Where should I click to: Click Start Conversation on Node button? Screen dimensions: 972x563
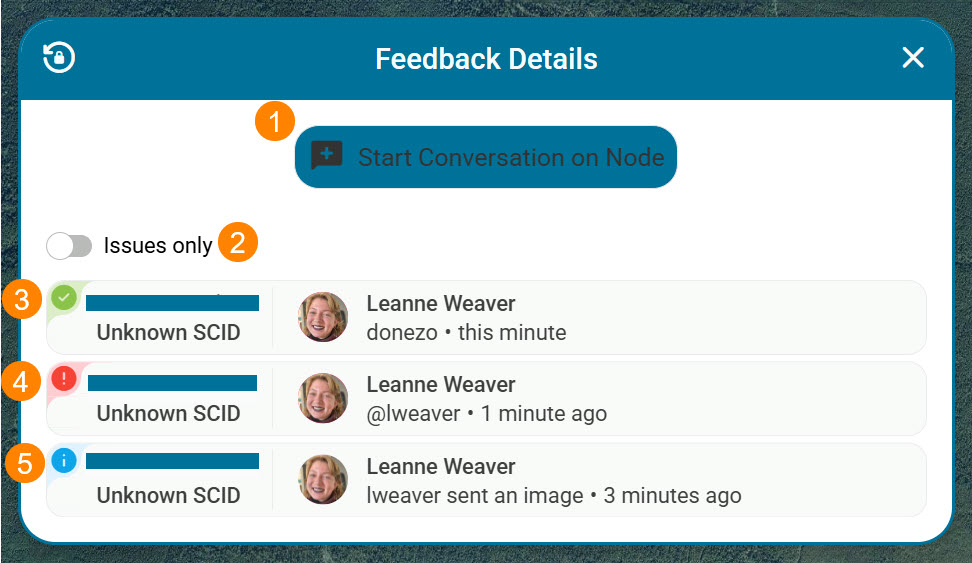pyautogui.click(x=486, y=157)
